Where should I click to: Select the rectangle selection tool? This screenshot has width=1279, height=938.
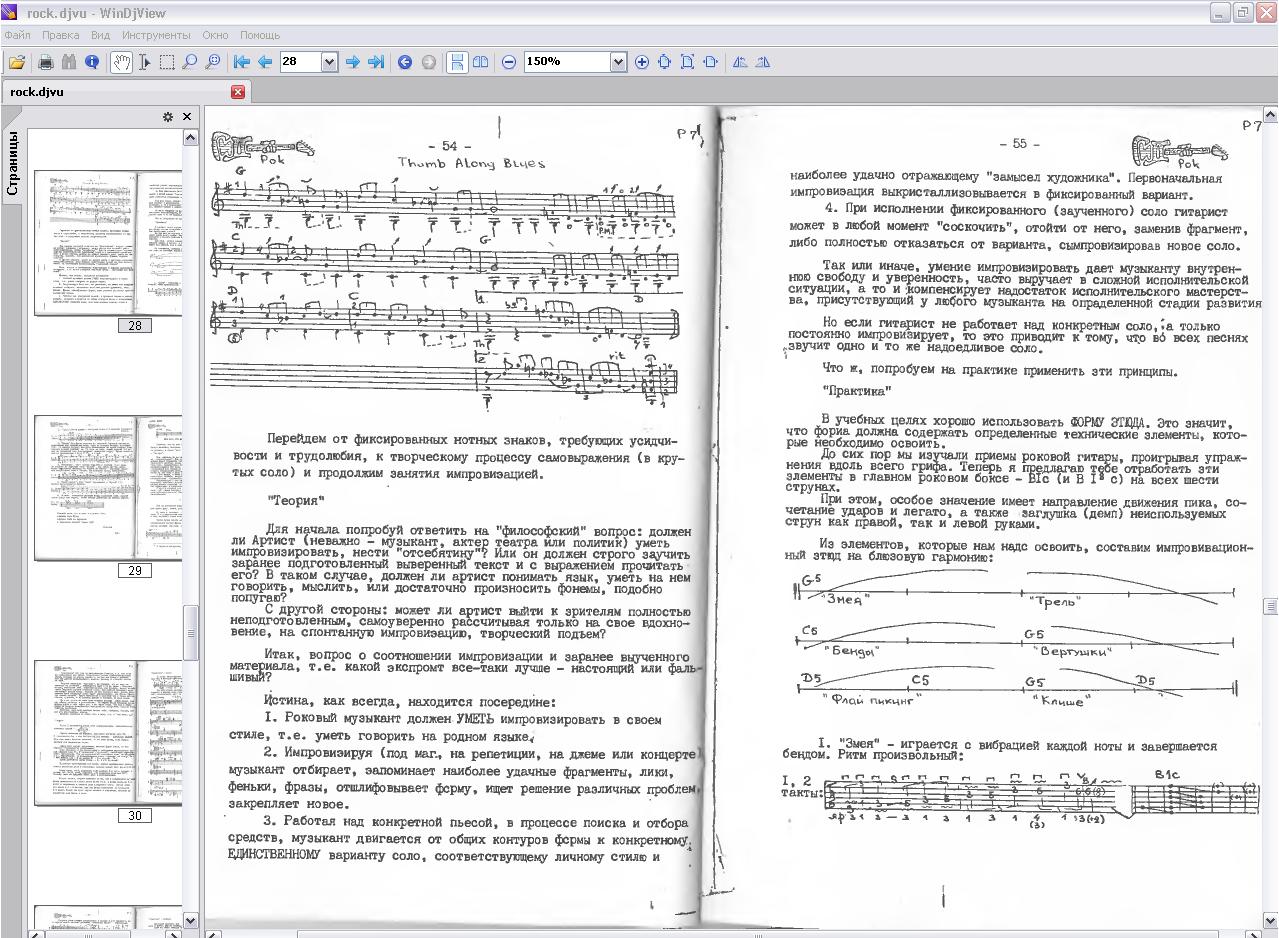click(x=167, y=62)
